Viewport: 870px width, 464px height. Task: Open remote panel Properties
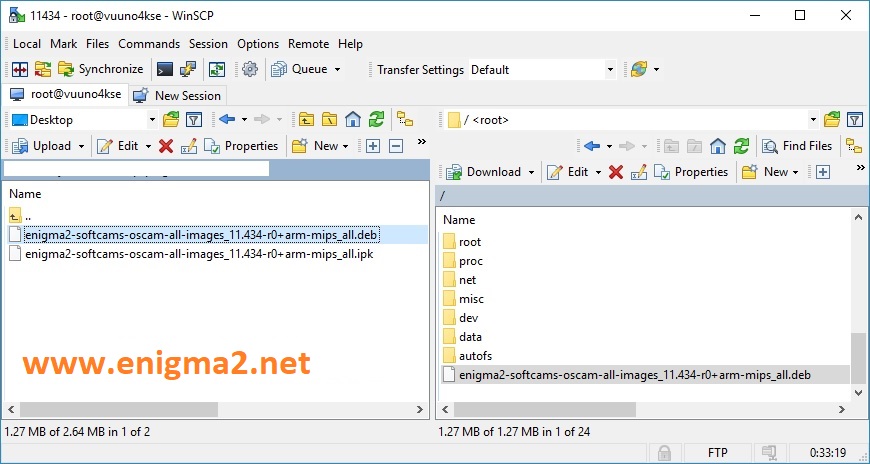(691, 172)
